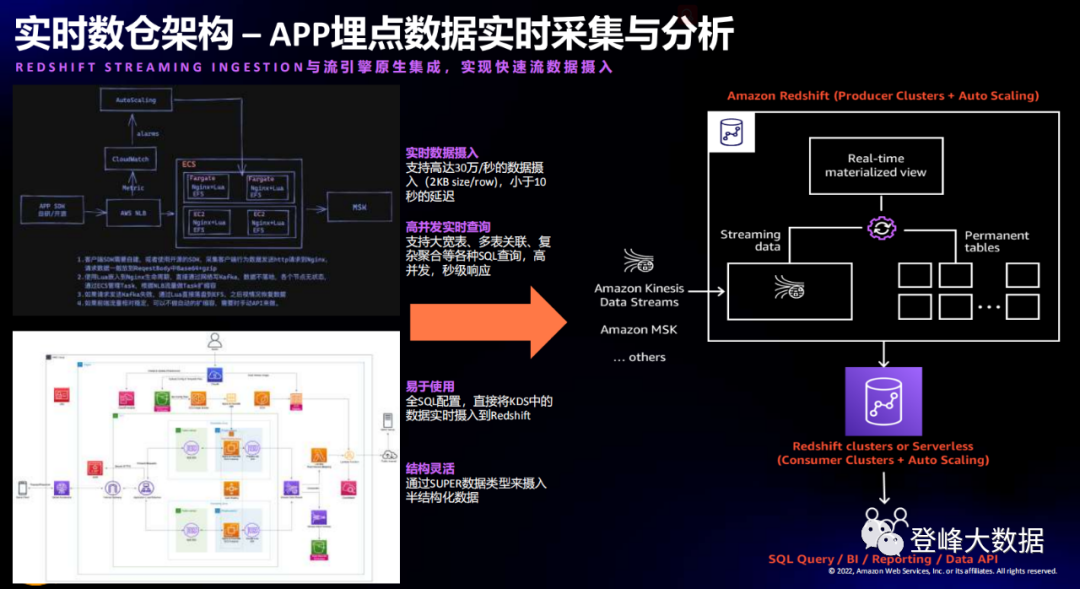1080x589 pixels.
Task: Click the MSK box in the dark diagram
Action: click(x=360, y=207)
